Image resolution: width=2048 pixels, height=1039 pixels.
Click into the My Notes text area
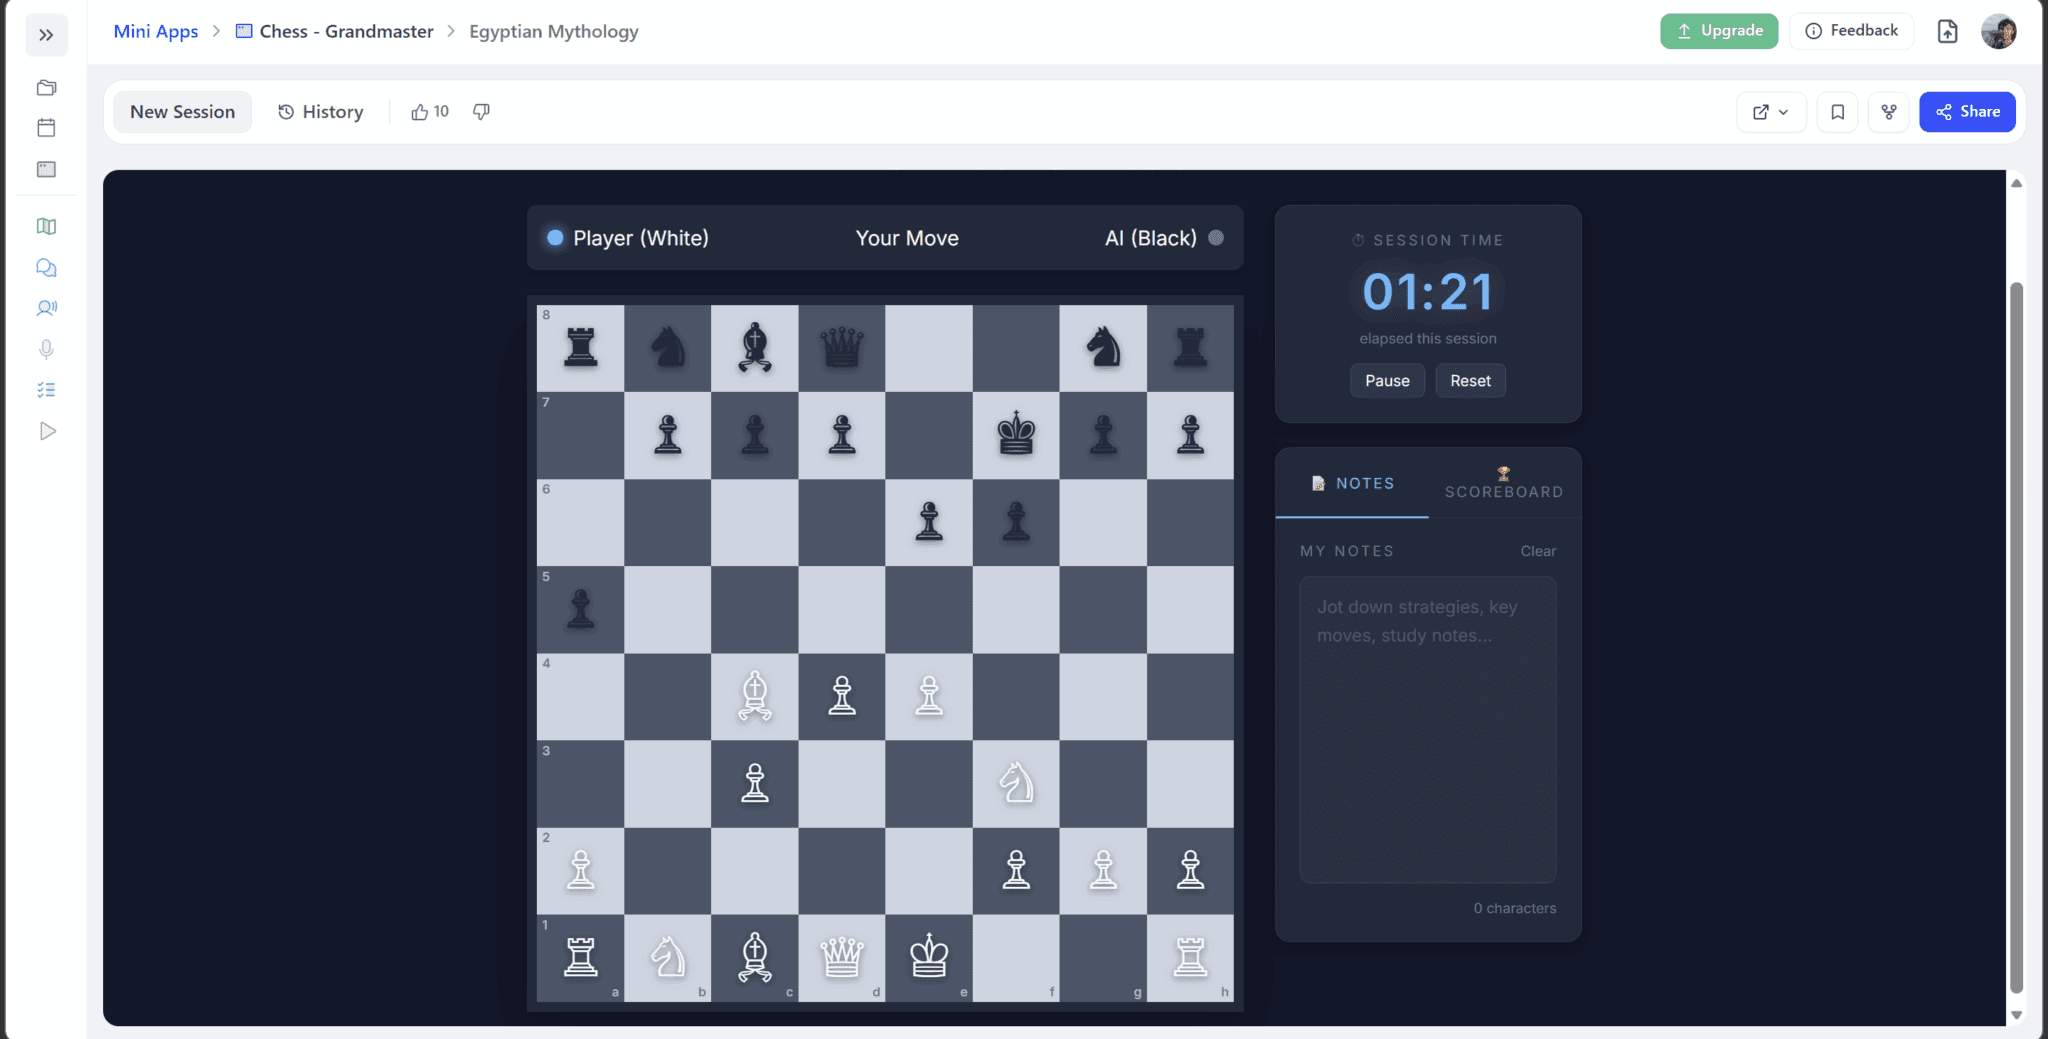[x=1427, y=730]
